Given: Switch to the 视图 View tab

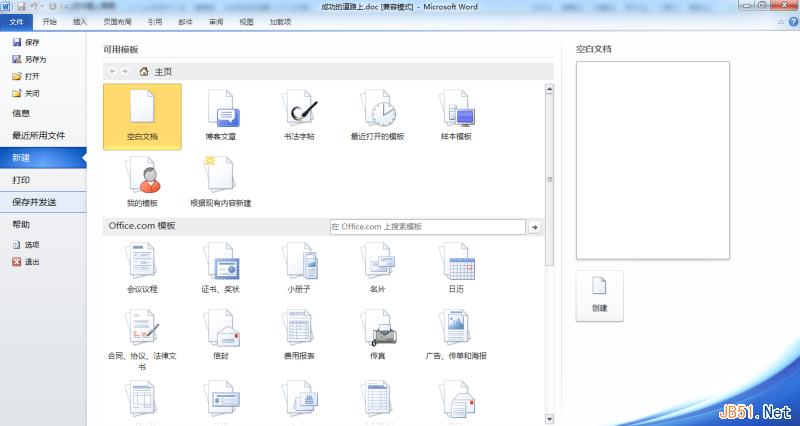Looking at the screenshot, I should click(x=246, y=22).
